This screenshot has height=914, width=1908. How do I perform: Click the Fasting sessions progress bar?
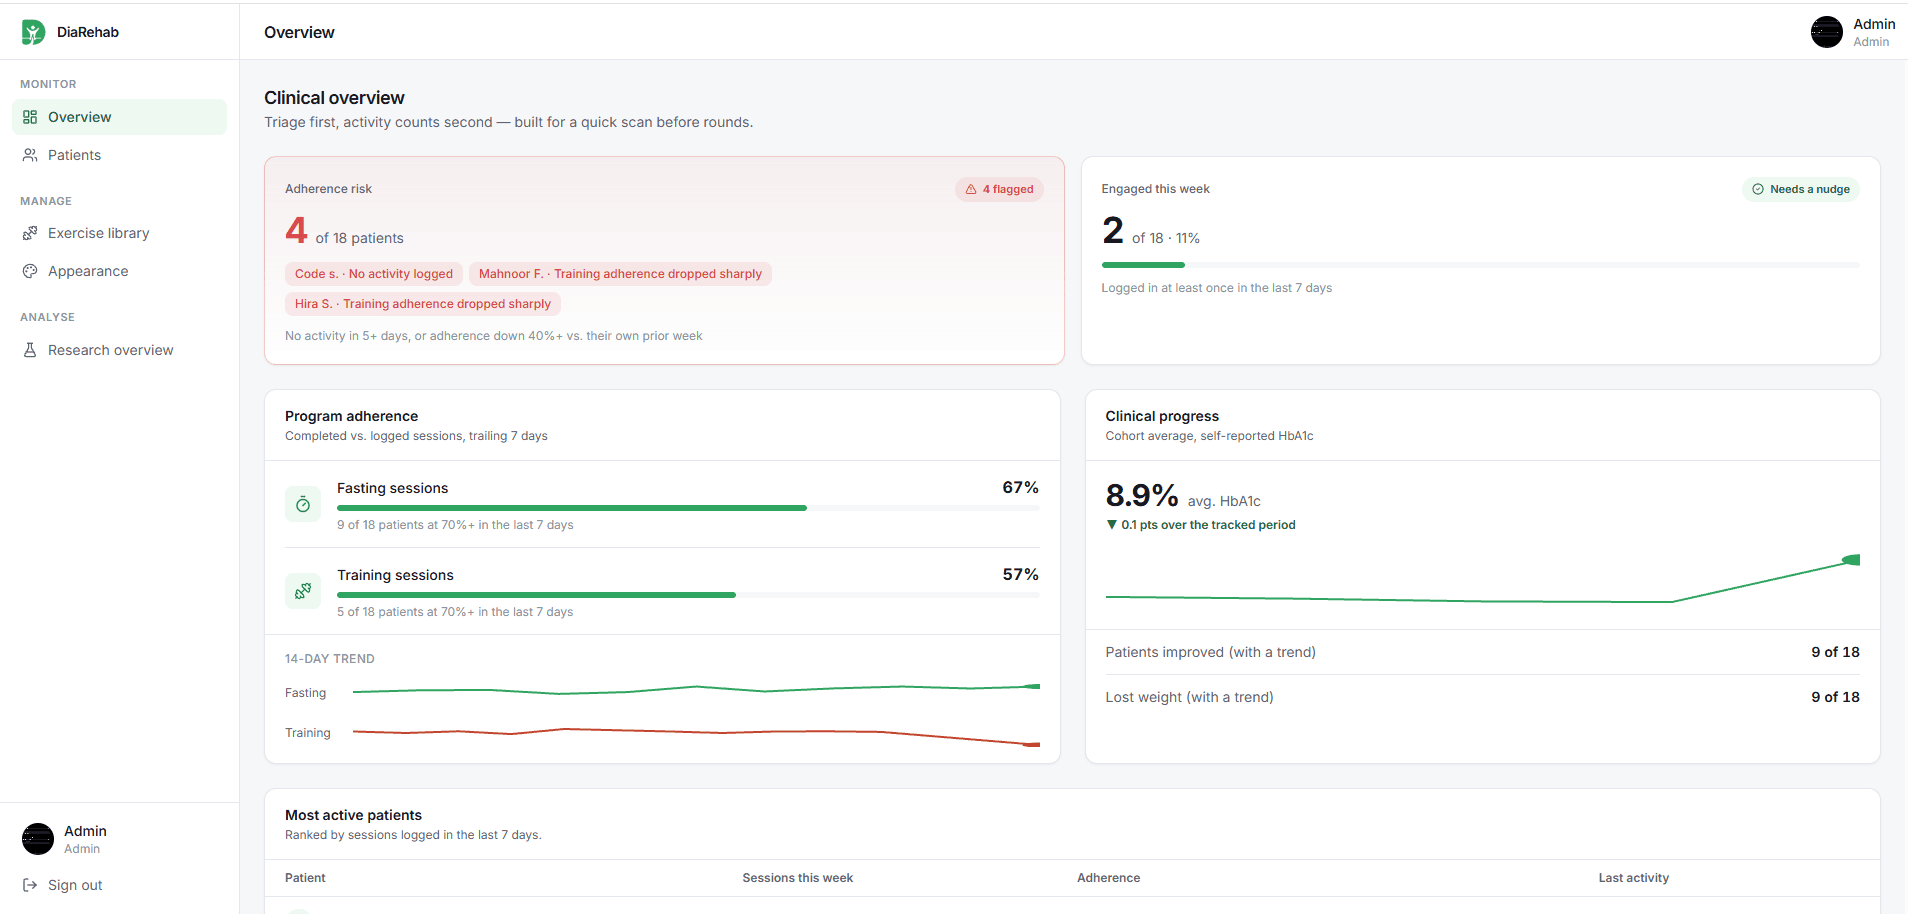click(x=688, y=508)
